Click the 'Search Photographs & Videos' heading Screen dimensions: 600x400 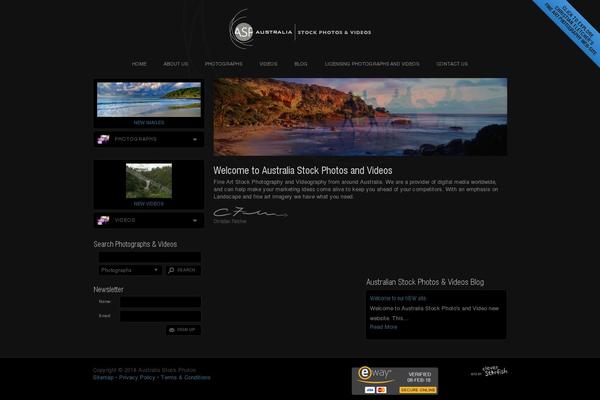click(135, 244)
